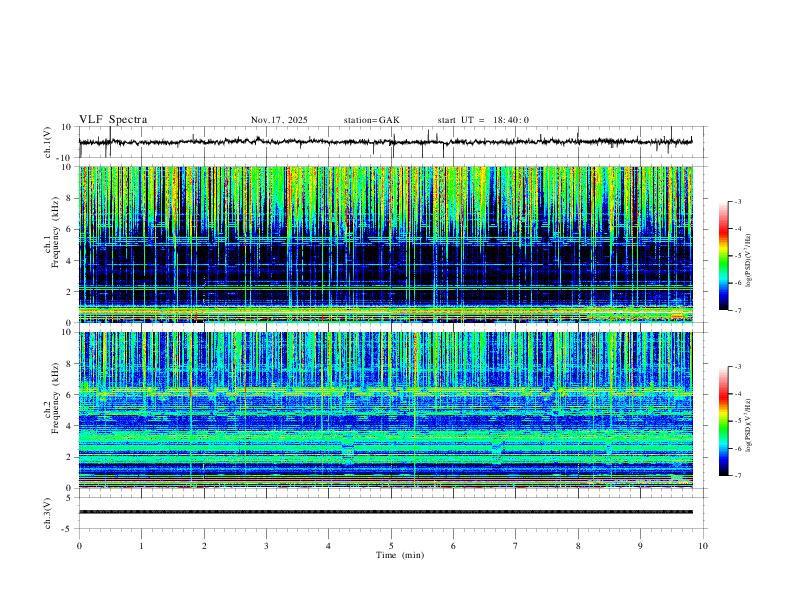
Task: Click the "ch.3(V)" axis label
Action: tap(47, 513)
